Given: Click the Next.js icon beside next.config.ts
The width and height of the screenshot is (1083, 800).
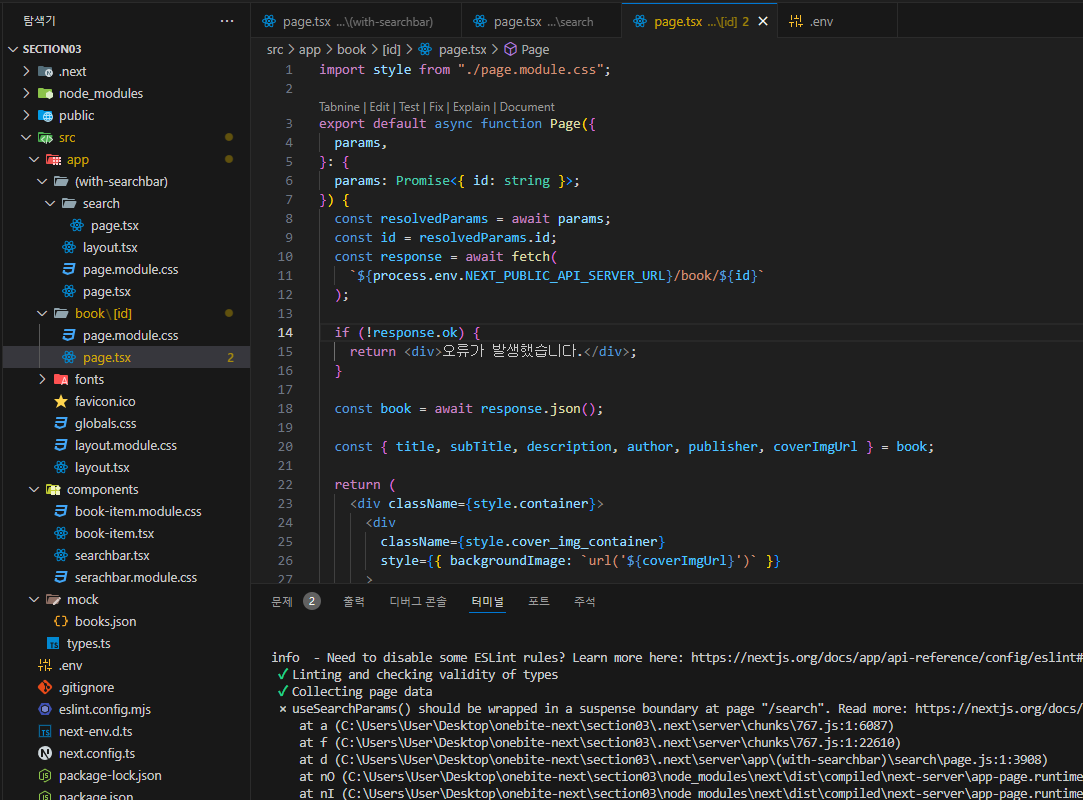Looking at the screenshot, I should pyautogui.click(x=45, y=754).
